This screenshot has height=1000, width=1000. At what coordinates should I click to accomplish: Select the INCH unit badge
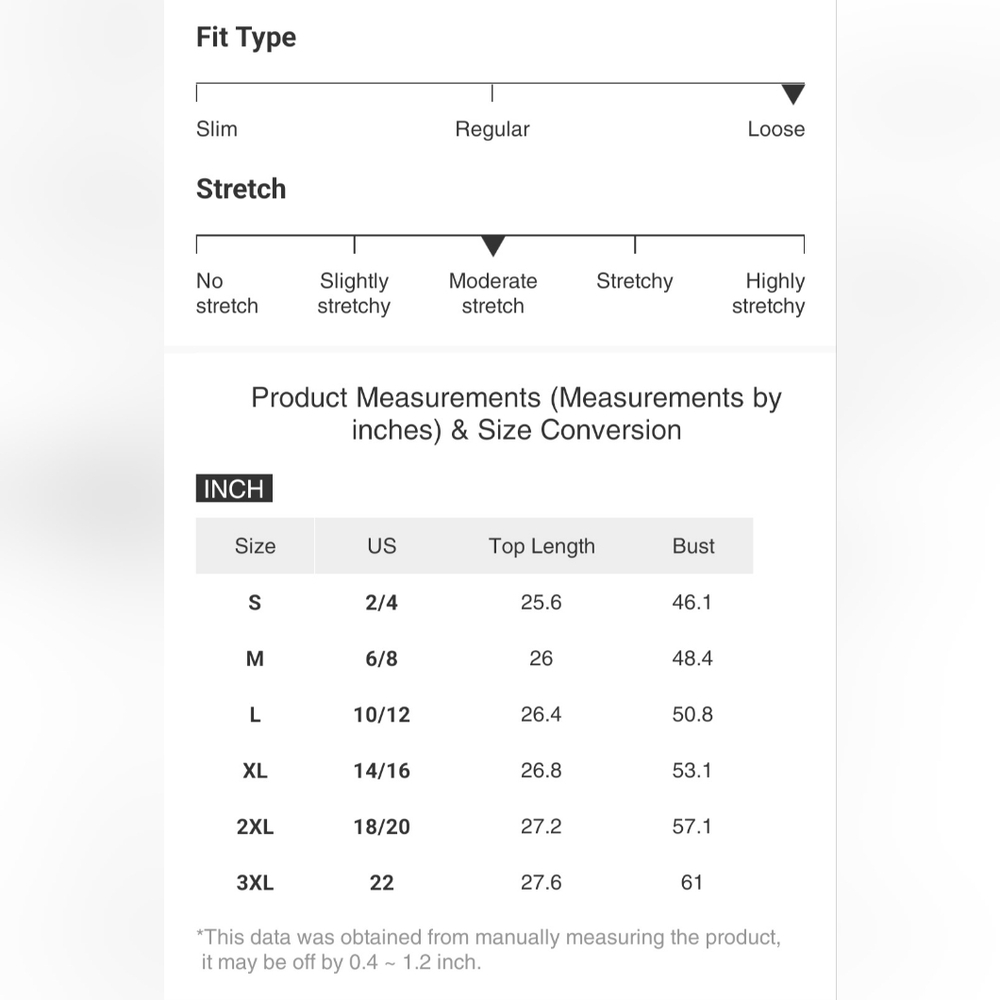coord(234,489)
